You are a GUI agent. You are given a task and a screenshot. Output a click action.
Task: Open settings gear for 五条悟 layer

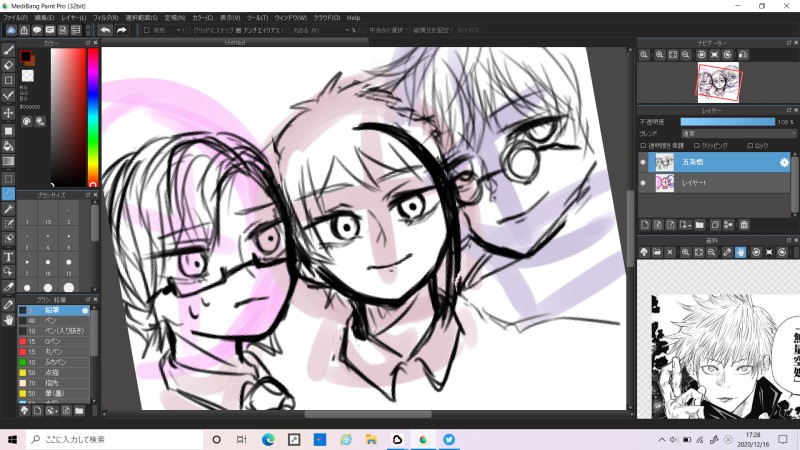pos(784,162)
